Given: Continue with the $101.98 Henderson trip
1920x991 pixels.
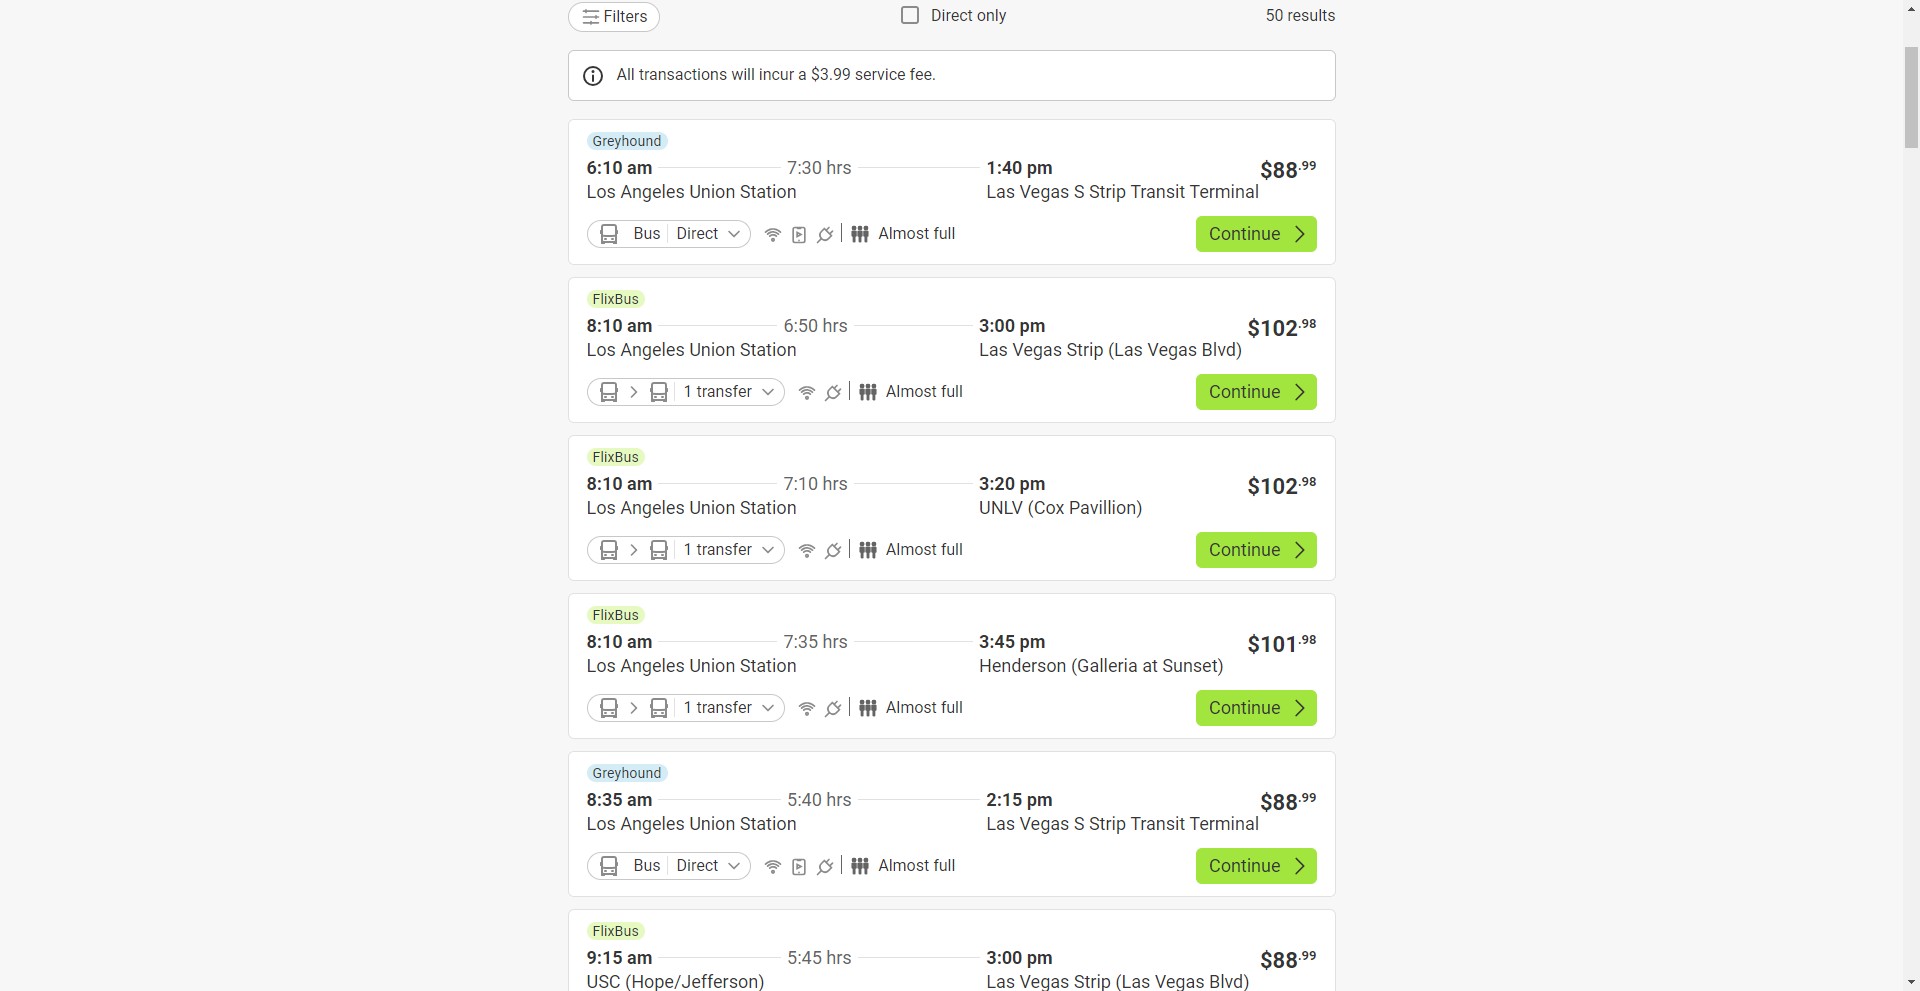Looking at the screenshot, I should pos(1256,708).
